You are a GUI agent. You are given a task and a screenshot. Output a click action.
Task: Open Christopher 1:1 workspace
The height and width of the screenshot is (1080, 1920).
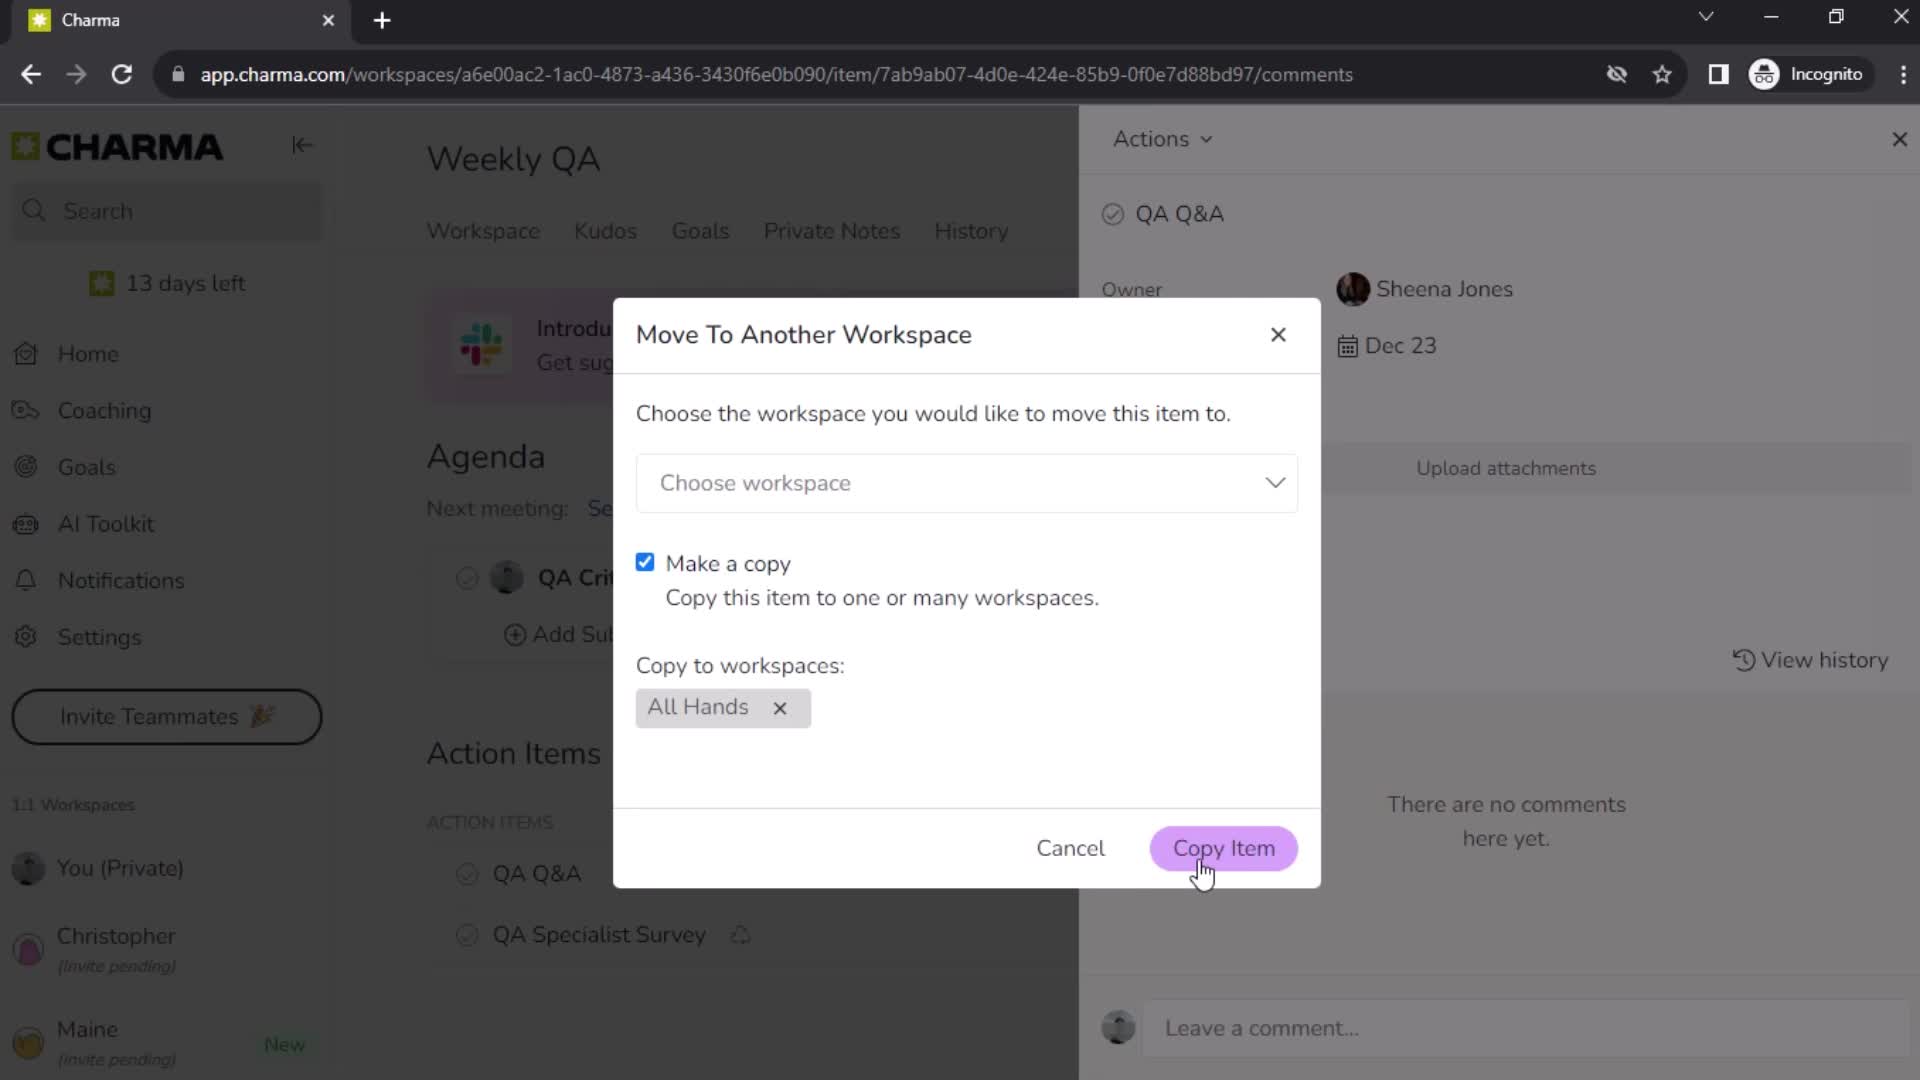point(116,948)
